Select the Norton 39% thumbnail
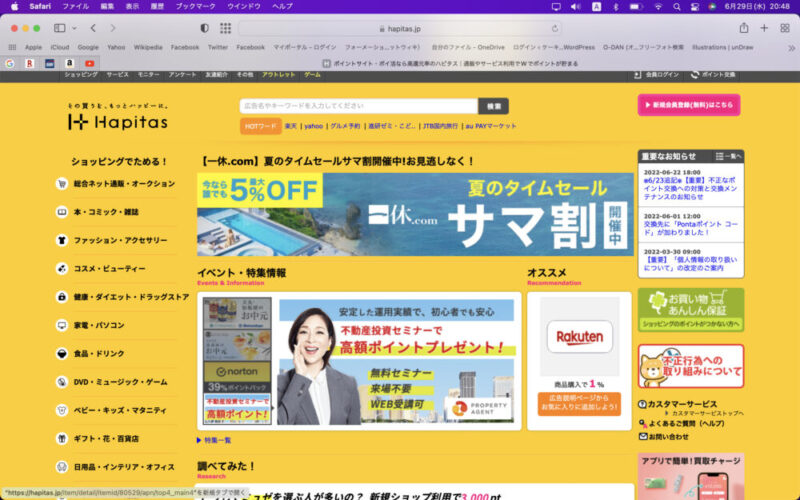Image resolution: width=800 pixels, height=500 pixels. (x=237, y=377)
